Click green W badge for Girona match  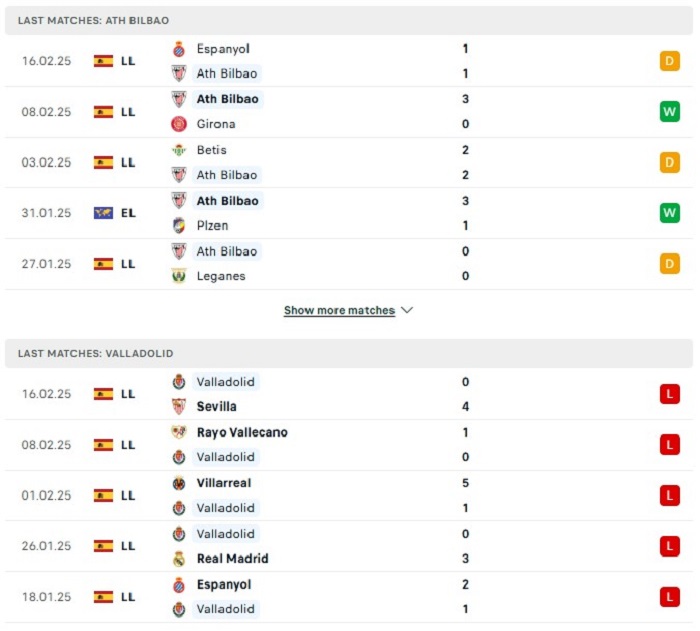pyautogui.click(x=670, y=112)
